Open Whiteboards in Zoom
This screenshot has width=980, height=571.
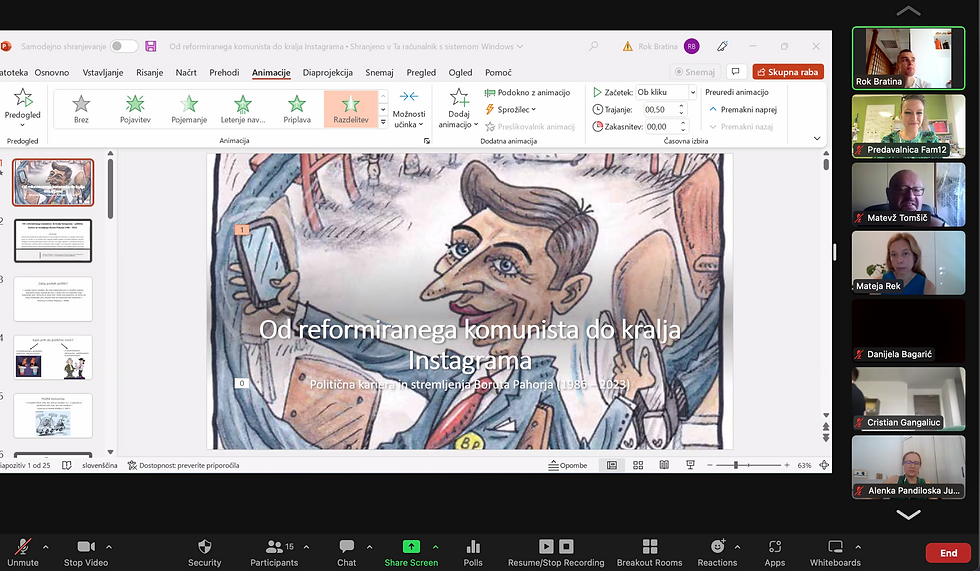point(835,552)
